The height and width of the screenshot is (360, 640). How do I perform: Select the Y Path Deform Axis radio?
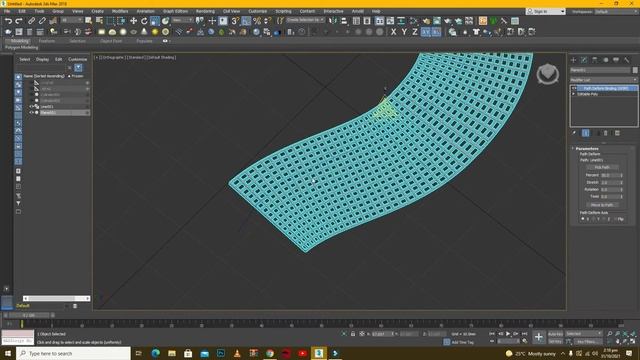click(593, 219)
